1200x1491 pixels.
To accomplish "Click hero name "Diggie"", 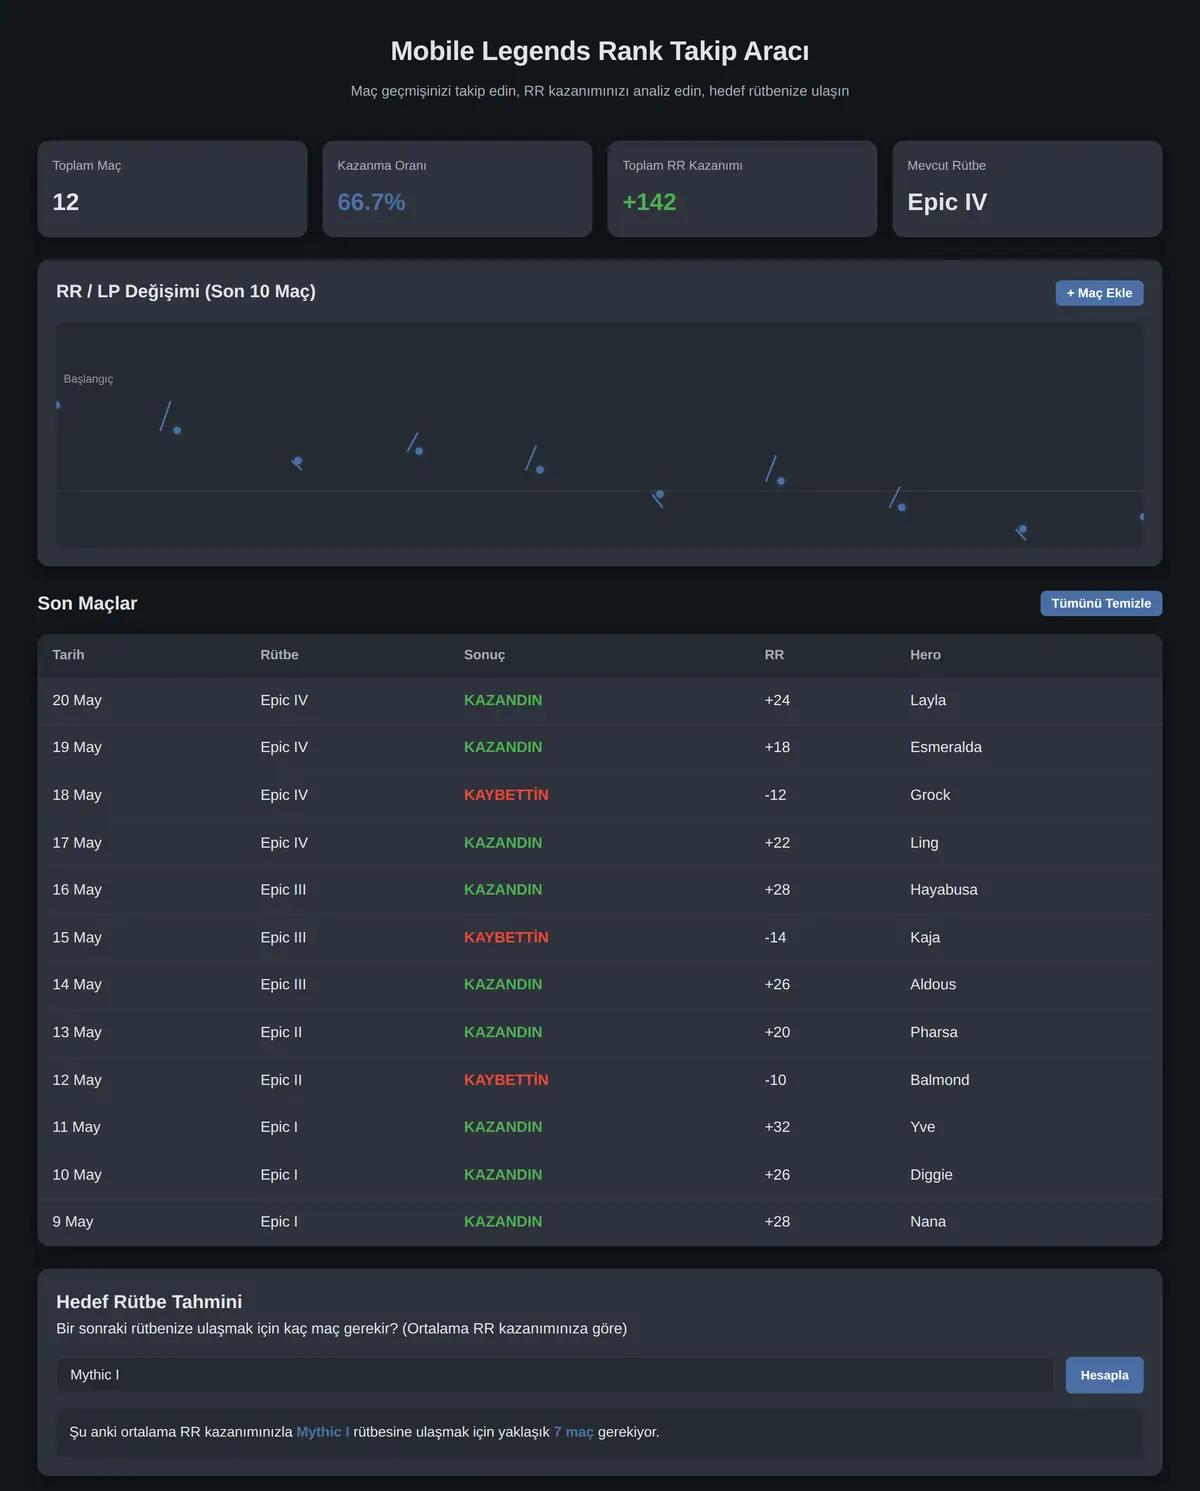I will click(931, 1175).
